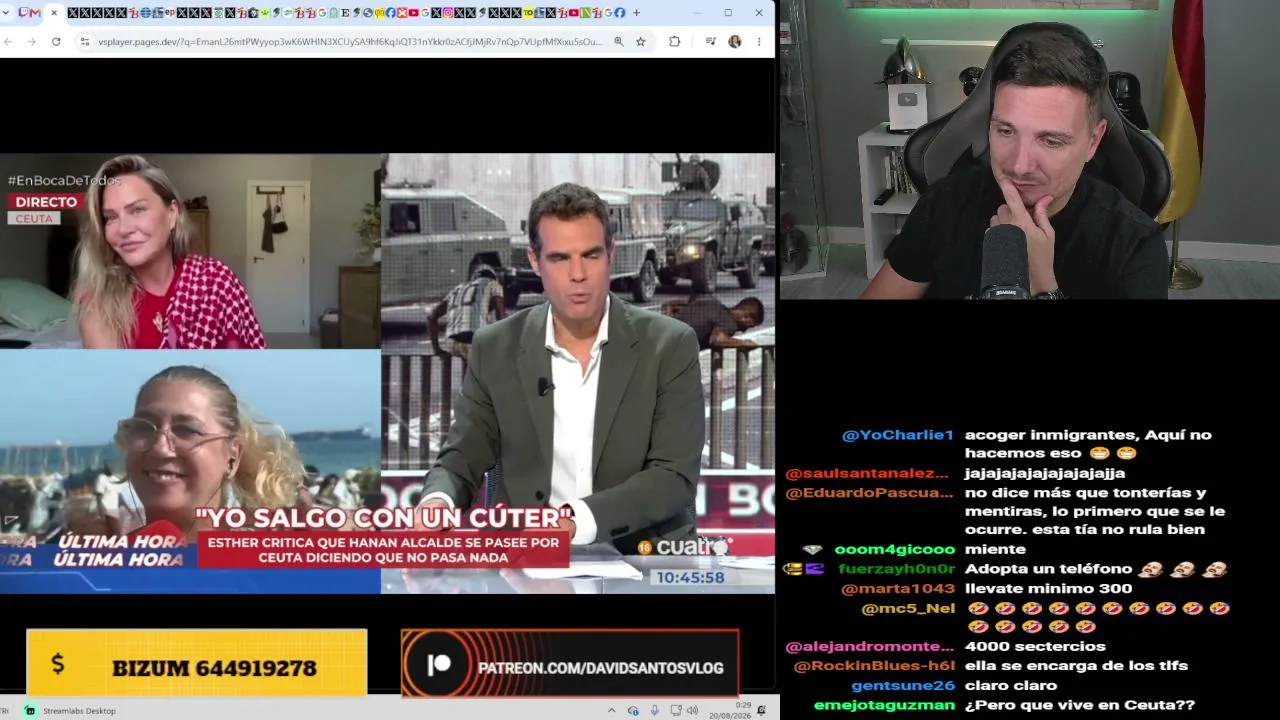Click the "4000 sectercios" chat message
The height and width of the screenshot is (720, 1280).
tap(1035, 646)
